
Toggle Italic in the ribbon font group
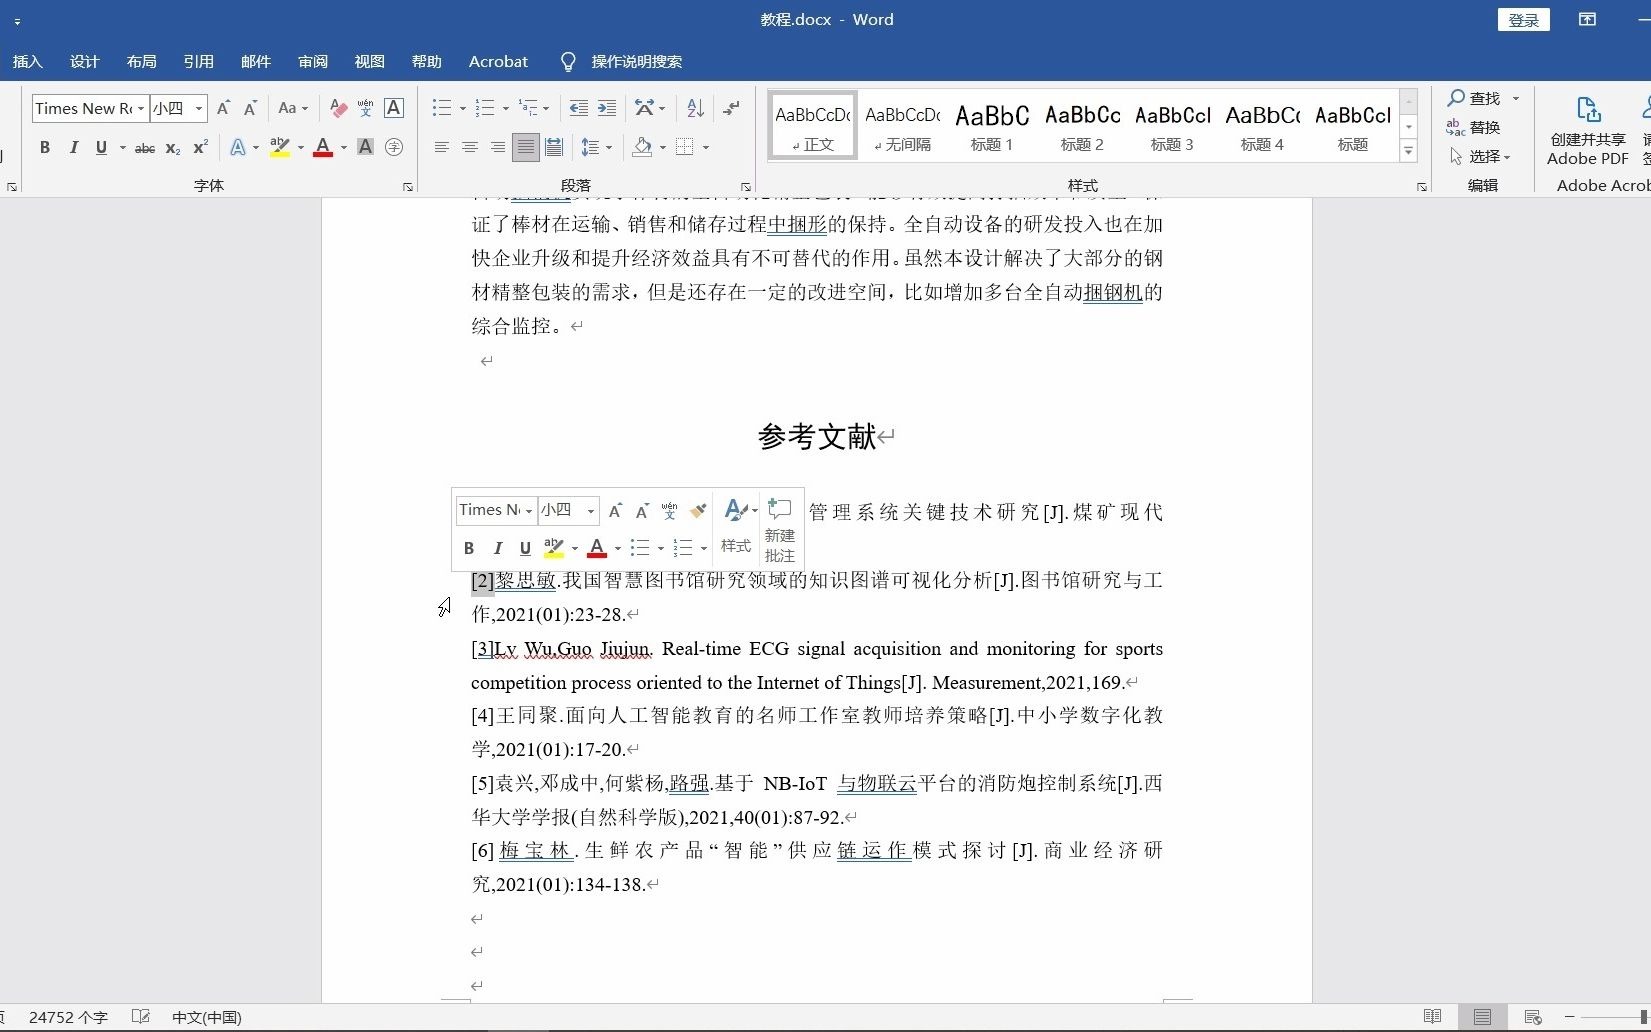[73, 147]
